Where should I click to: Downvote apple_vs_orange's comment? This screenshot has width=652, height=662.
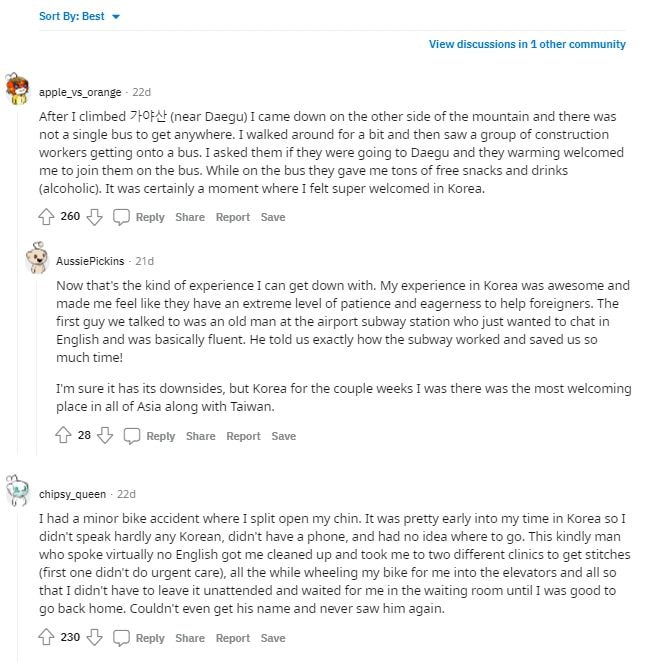click(95, 217)
